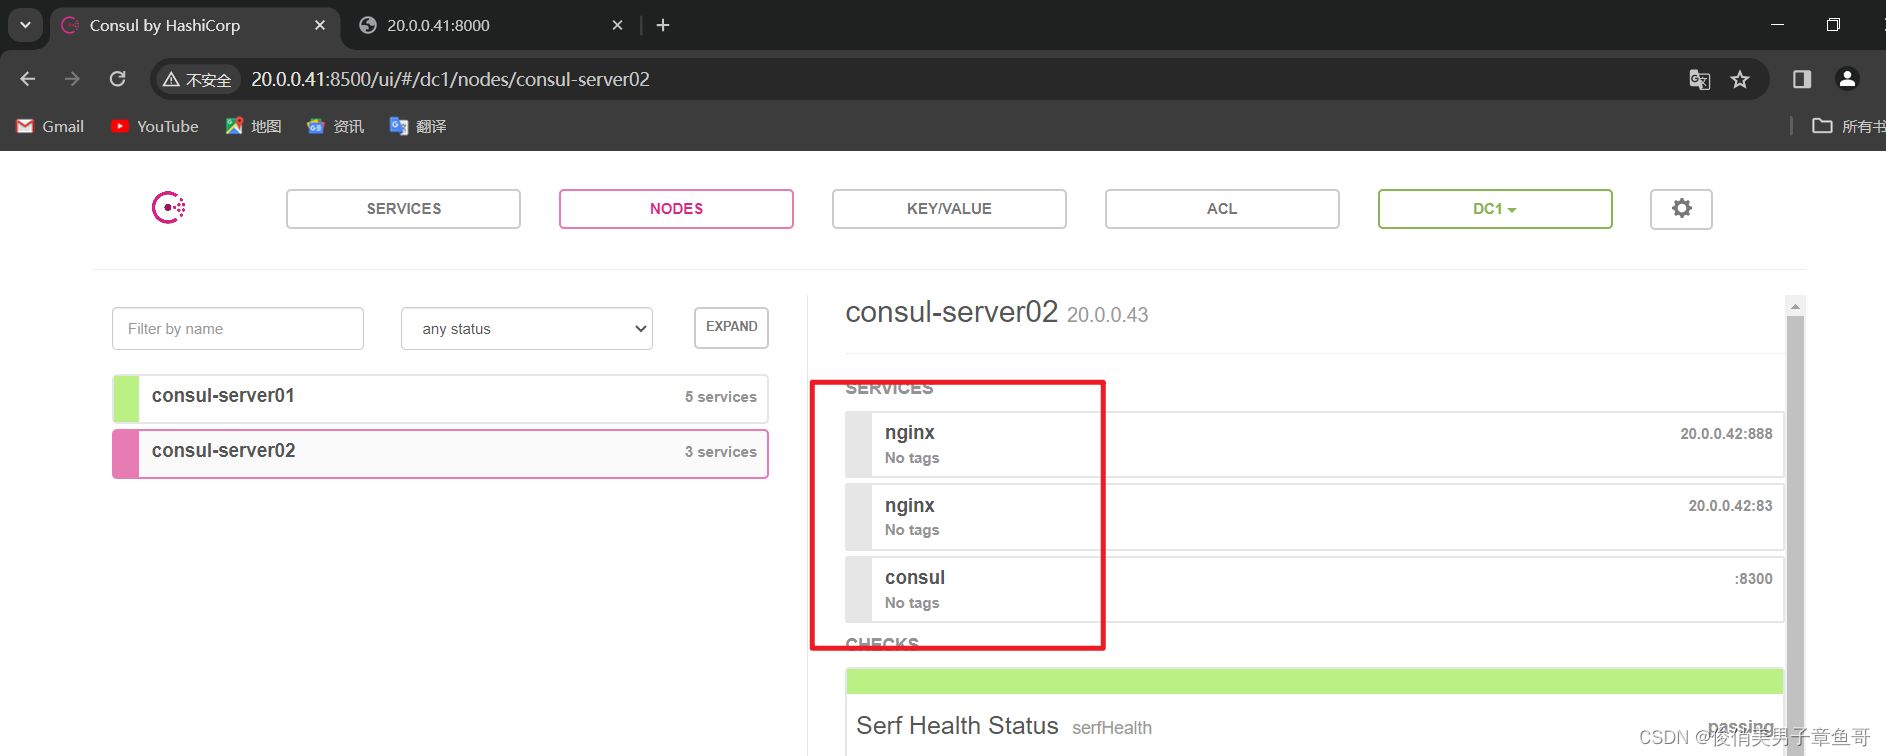
Task: Click the Serf Health Status check
Action: 1314,713
